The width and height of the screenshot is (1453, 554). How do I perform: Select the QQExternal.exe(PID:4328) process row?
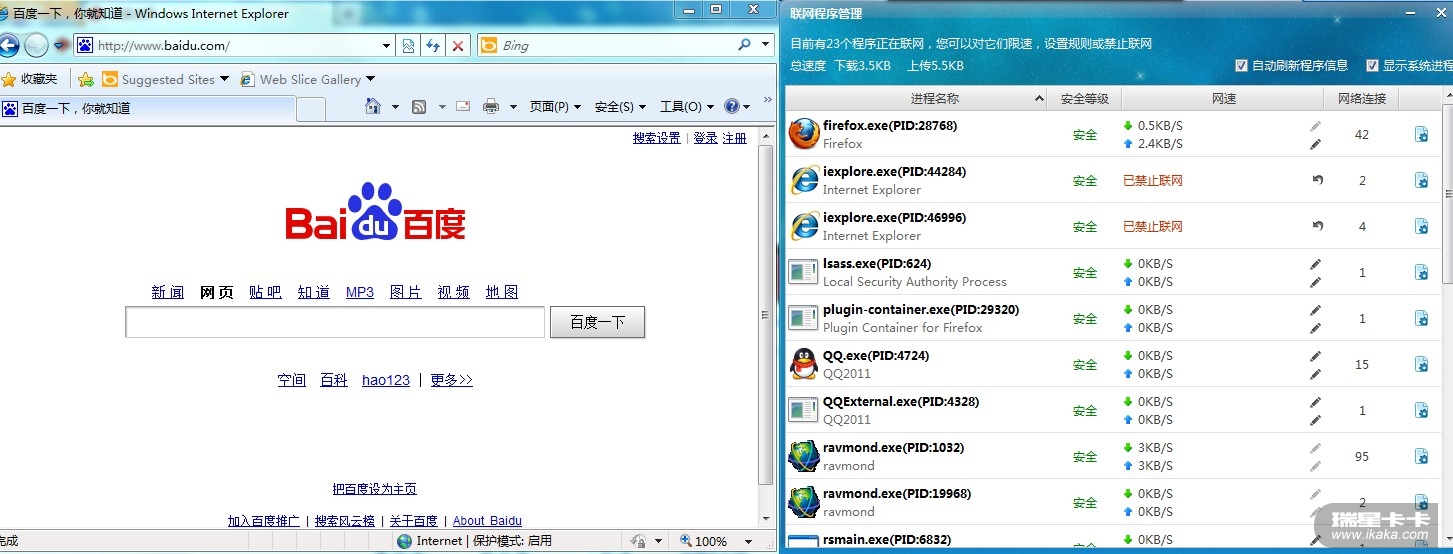click(x=1113, y=410)
